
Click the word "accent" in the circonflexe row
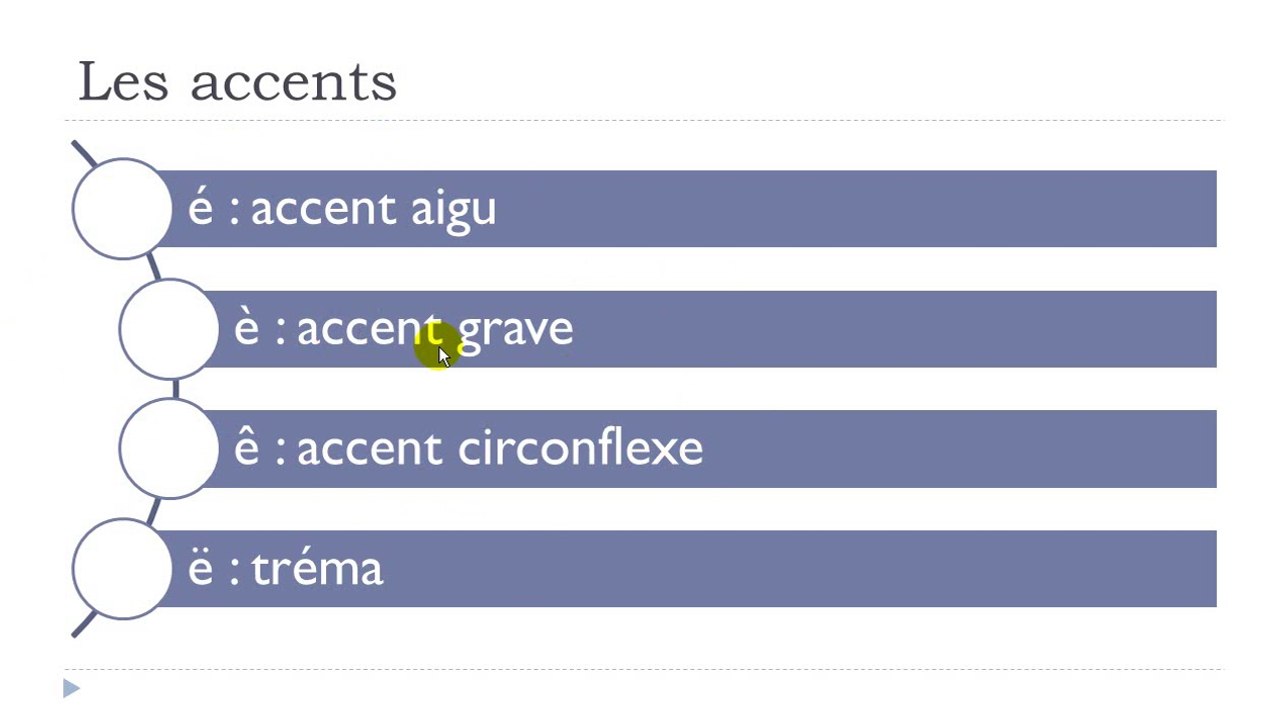tap(369, 449)
